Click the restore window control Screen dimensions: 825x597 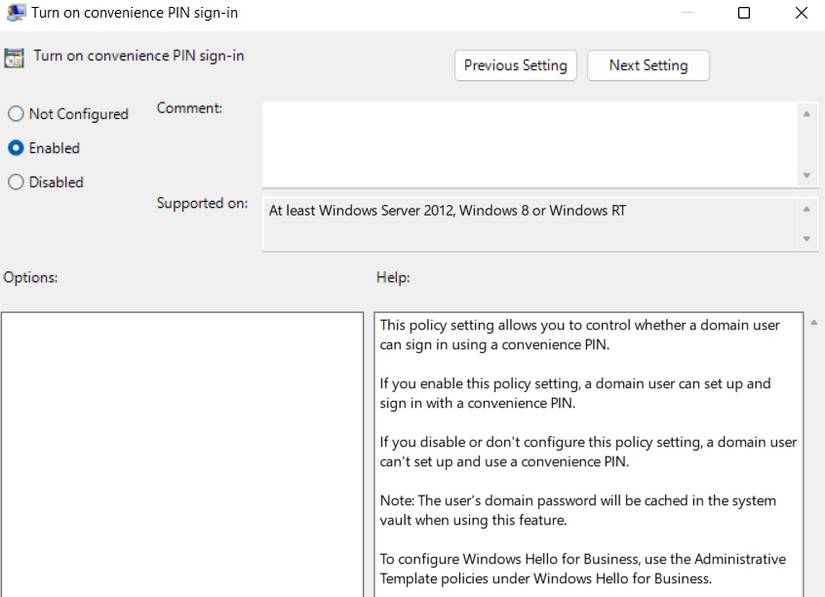743,13
